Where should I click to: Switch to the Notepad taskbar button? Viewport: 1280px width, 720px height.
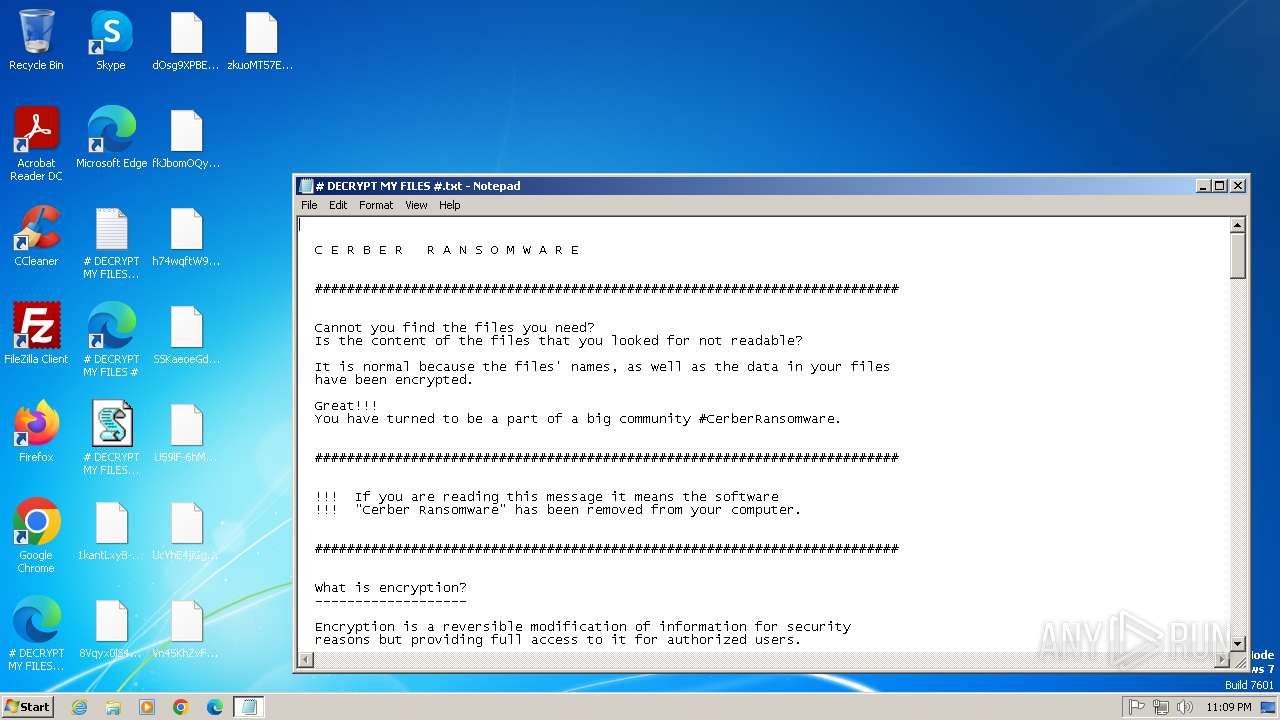pos(249,707)
